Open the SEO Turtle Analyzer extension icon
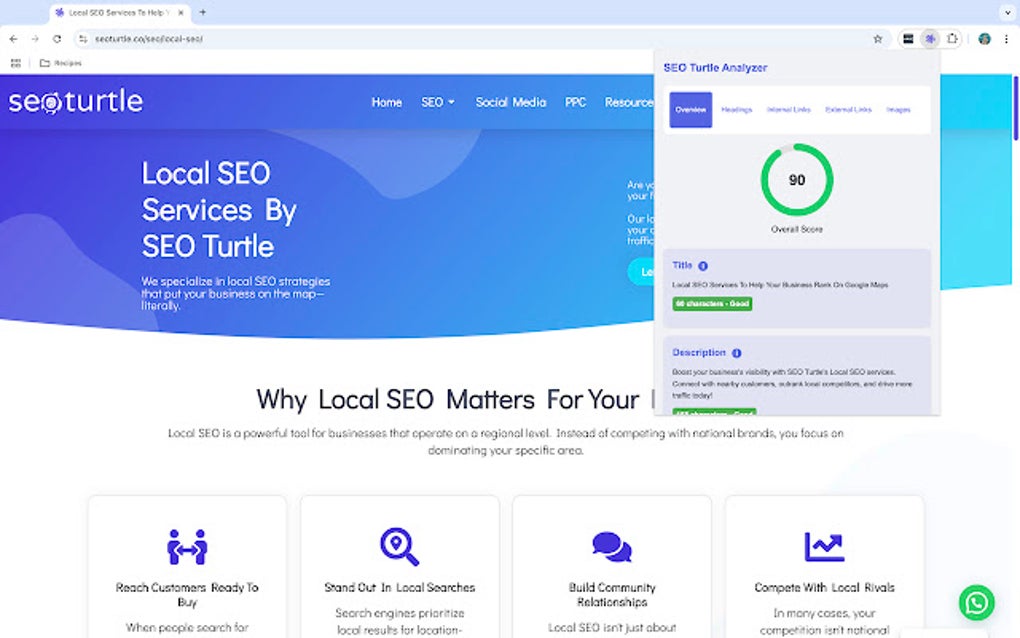Screen dimensions: 1020x638 [929, 38]
